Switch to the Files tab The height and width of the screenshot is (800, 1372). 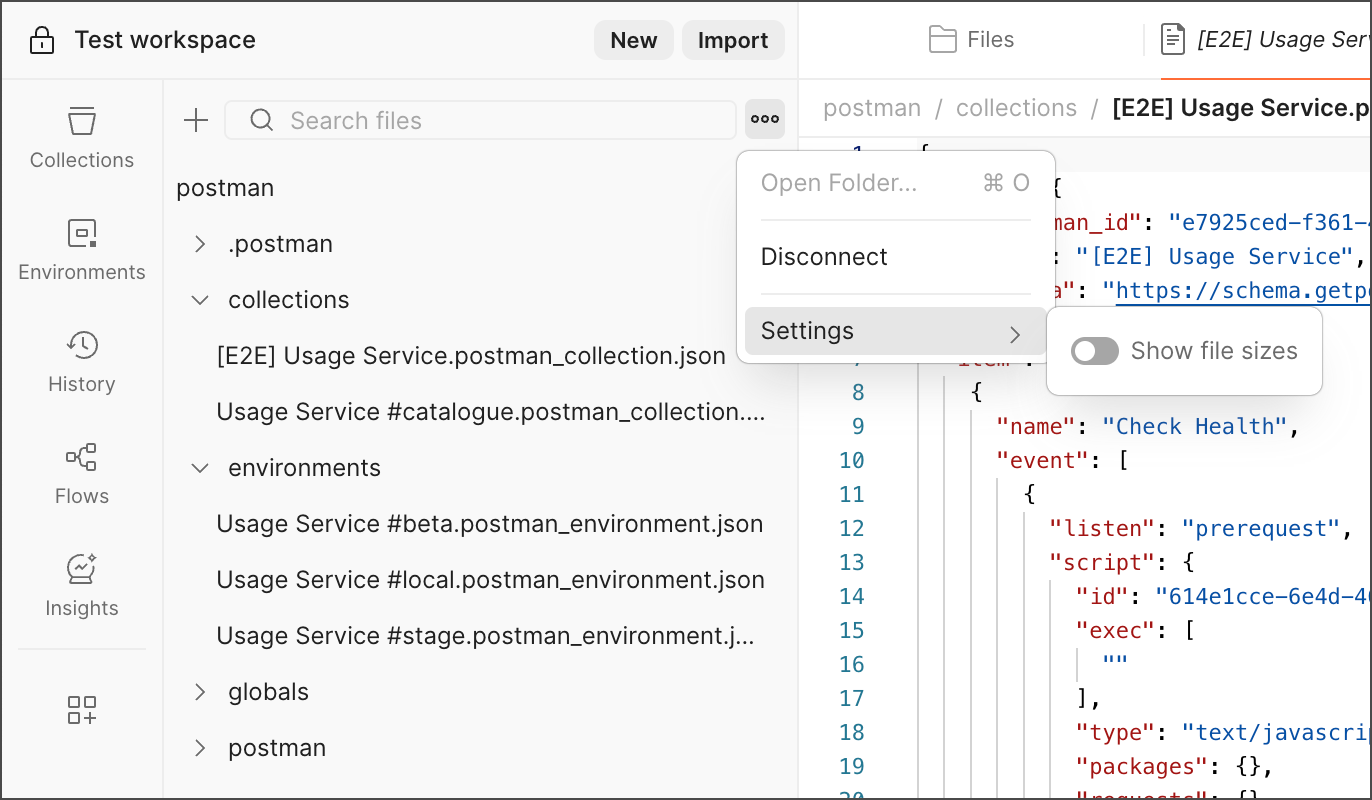(971, 40)
